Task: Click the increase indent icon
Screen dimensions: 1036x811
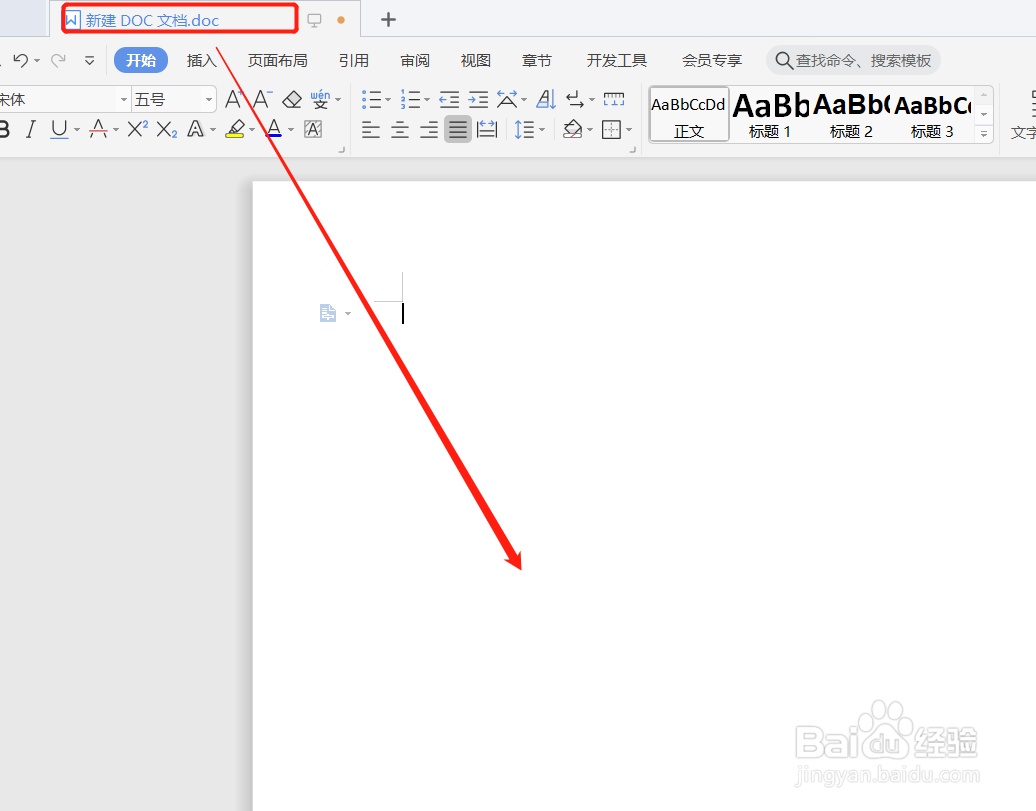Action: tap(478, 100)
